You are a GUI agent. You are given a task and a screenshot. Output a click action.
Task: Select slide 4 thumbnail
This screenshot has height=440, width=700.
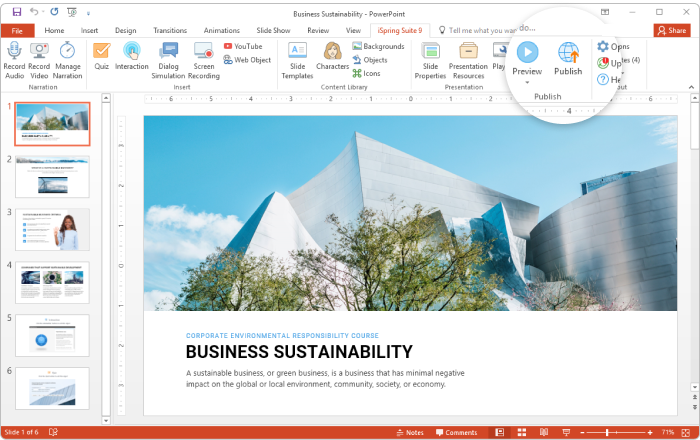point(52,282)
